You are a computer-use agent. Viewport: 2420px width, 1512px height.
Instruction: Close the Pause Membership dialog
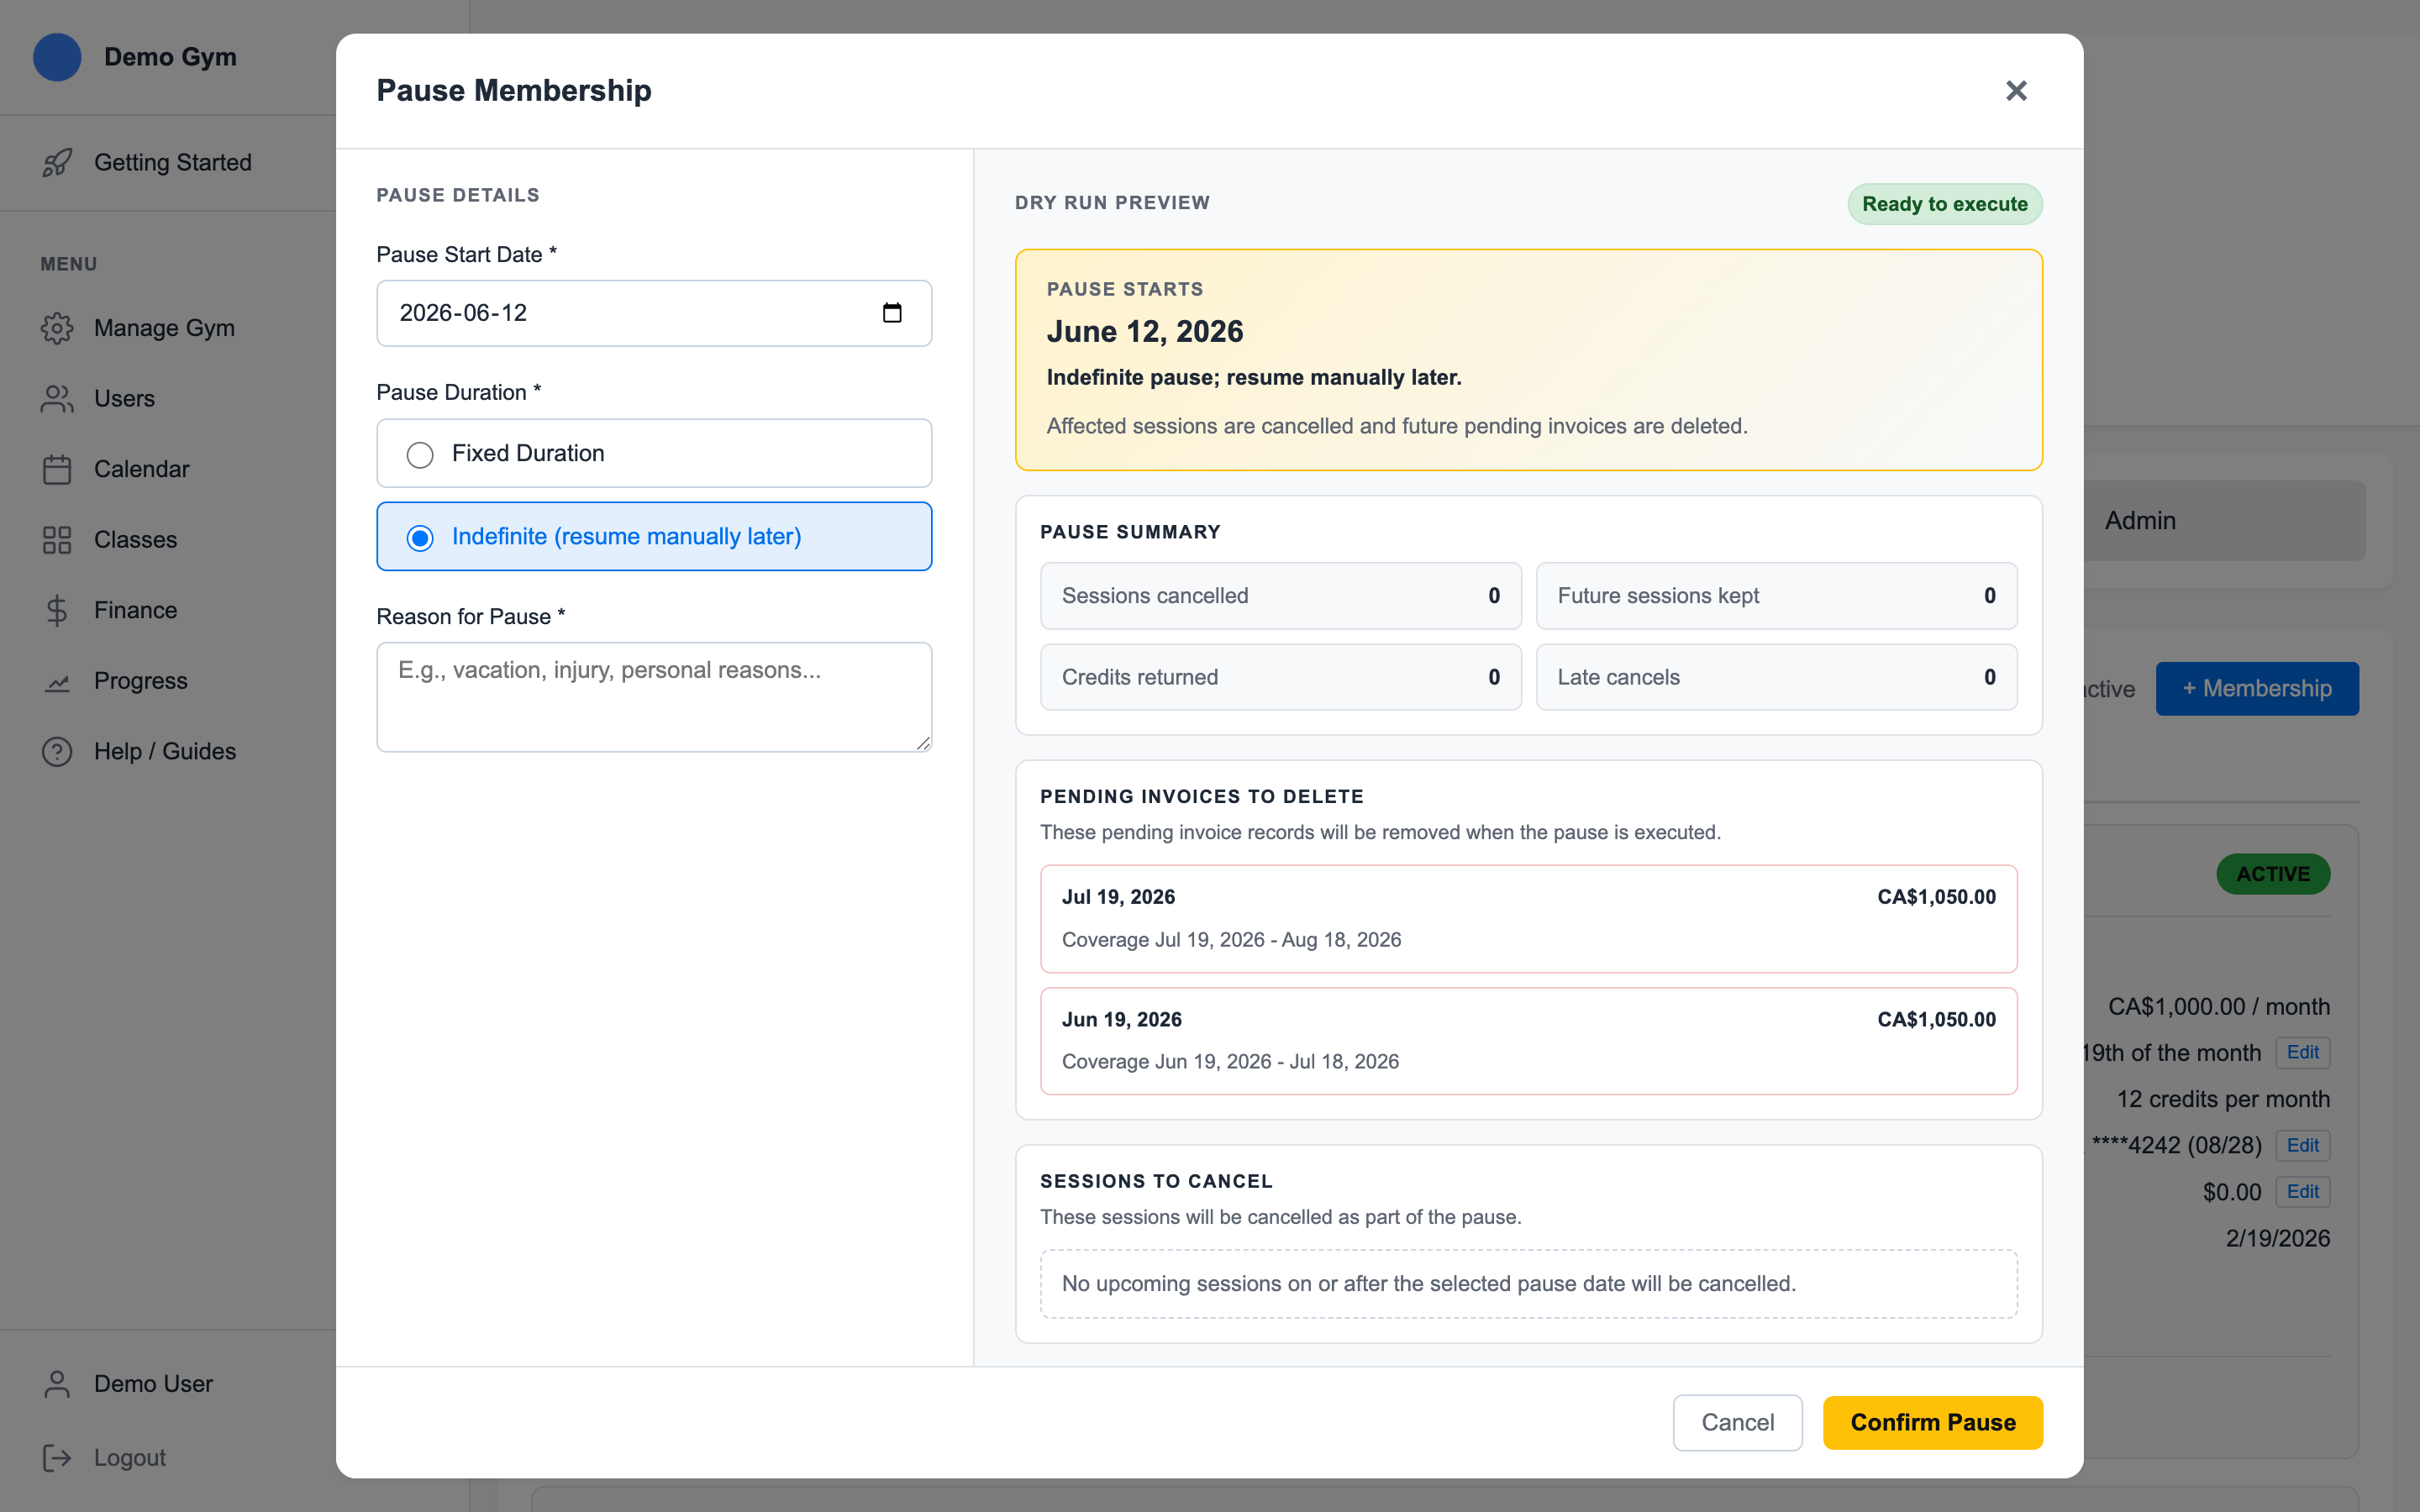(2016, 91)
